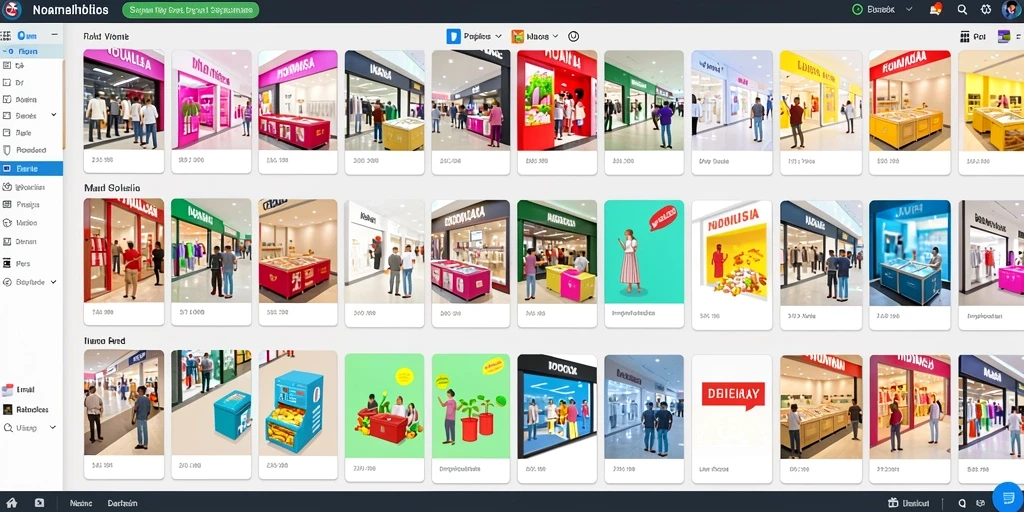The height and width of the screenshot is (512, 1024).
Task: Click the user avatar in top right
Action: (x=1010, y=10)
